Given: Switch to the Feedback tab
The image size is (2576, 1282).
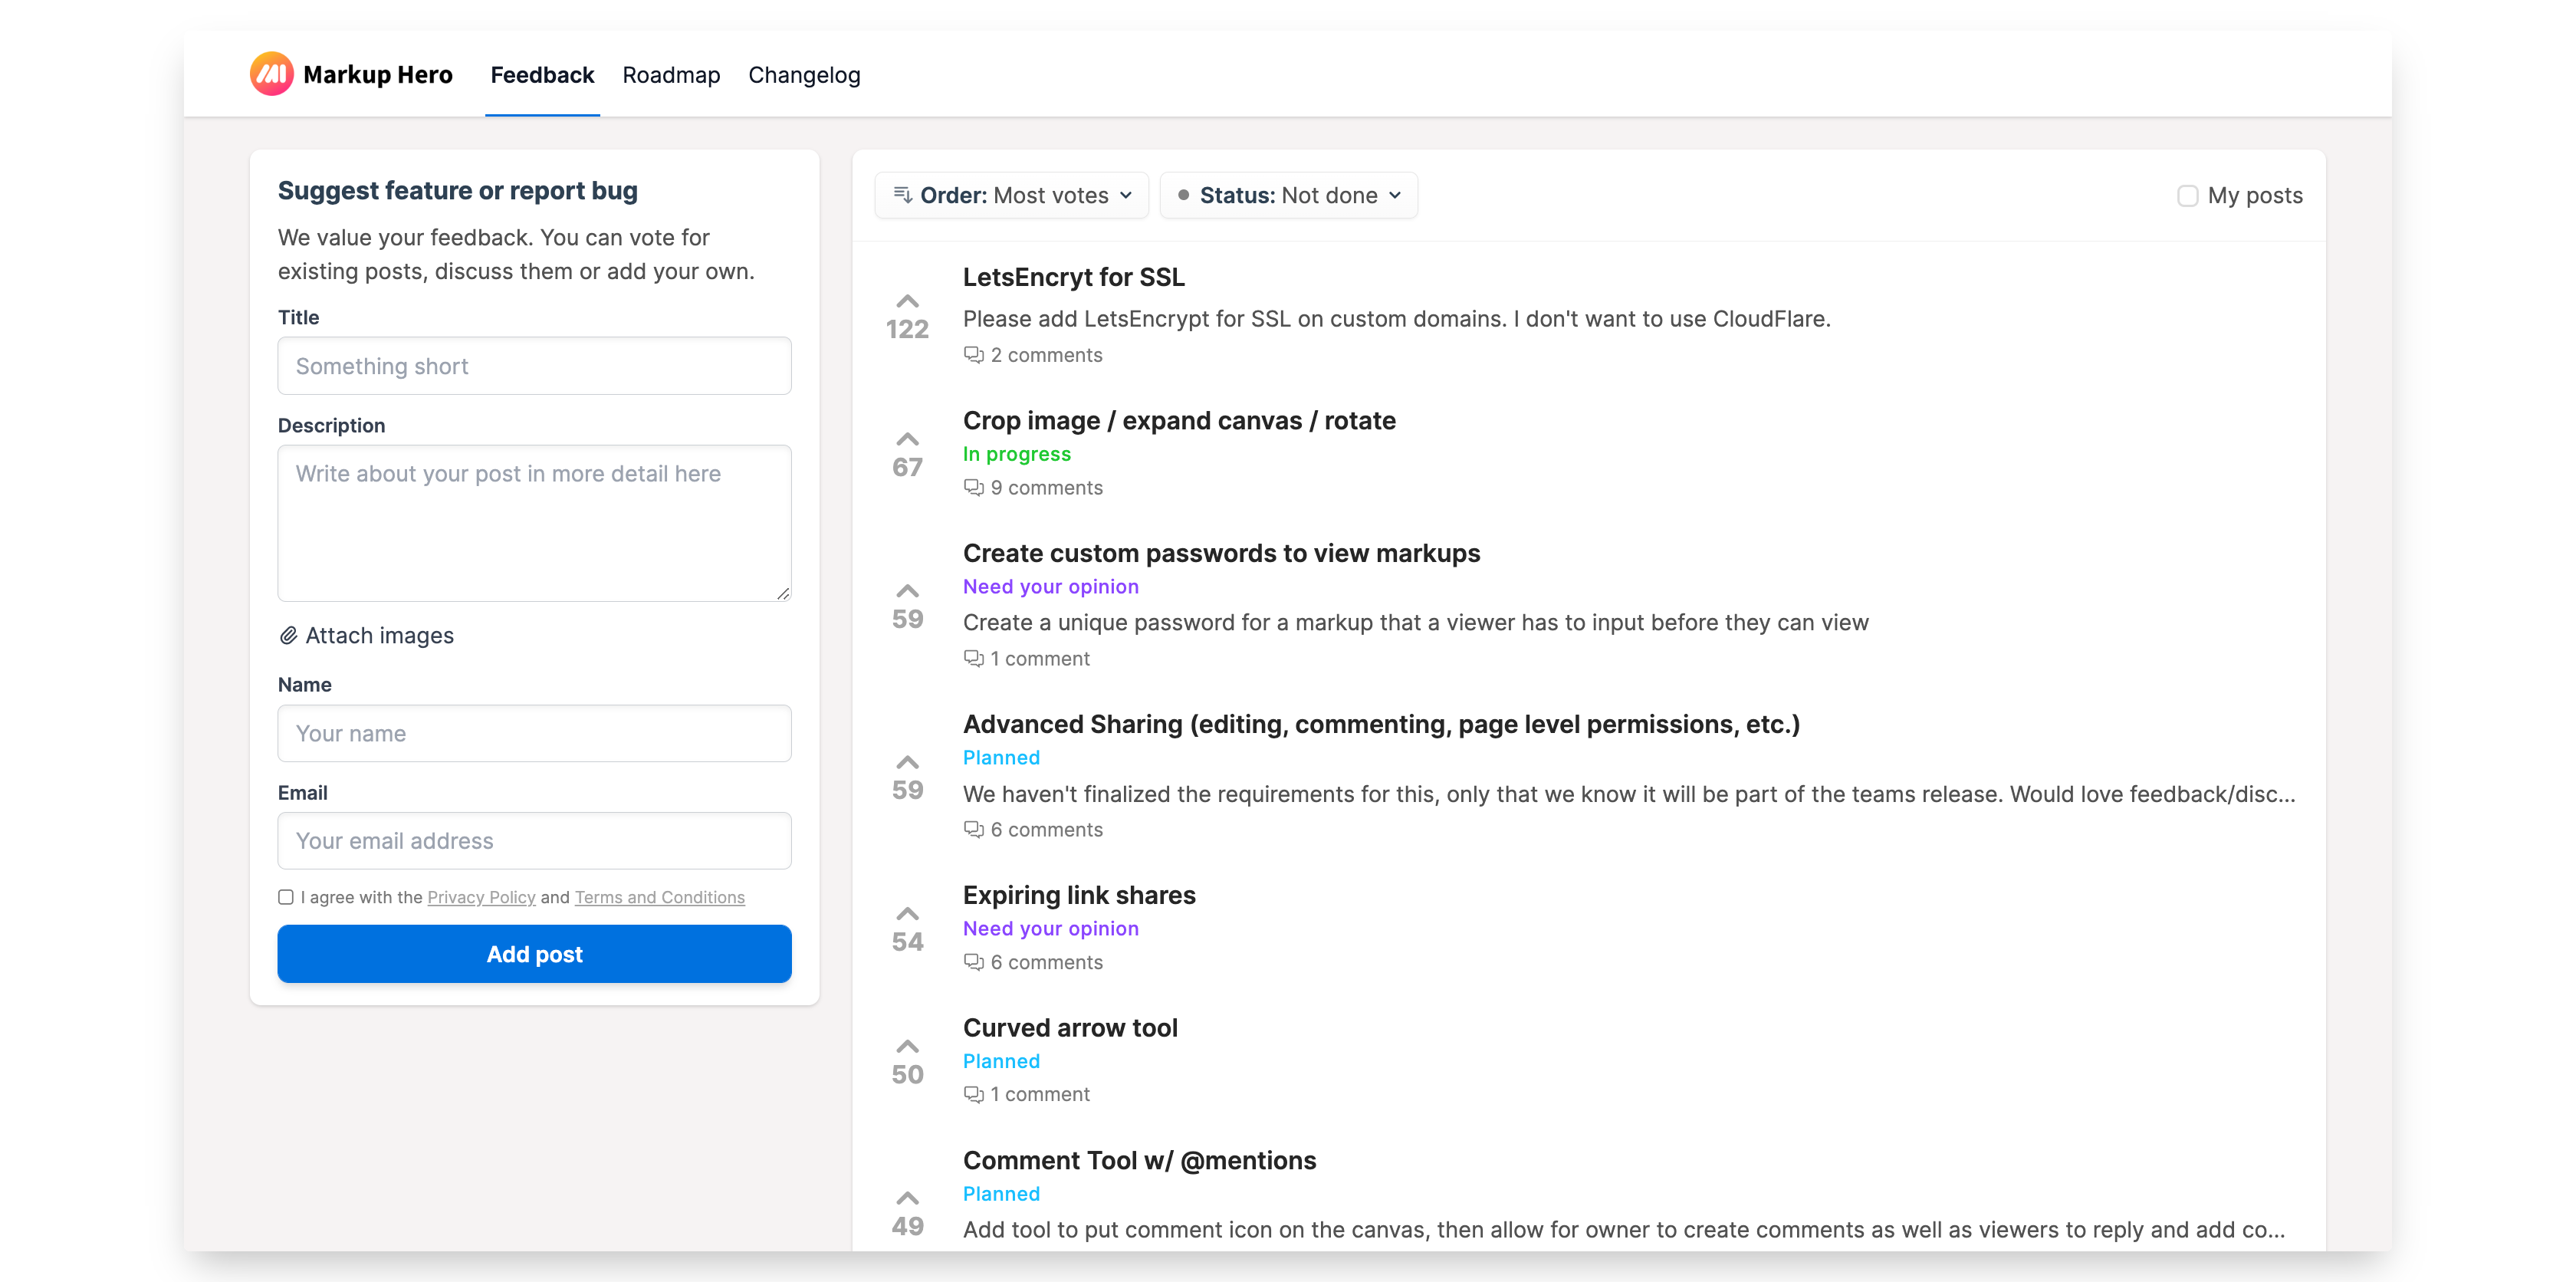Looking at the screenshot, I should tap(542, 75).
